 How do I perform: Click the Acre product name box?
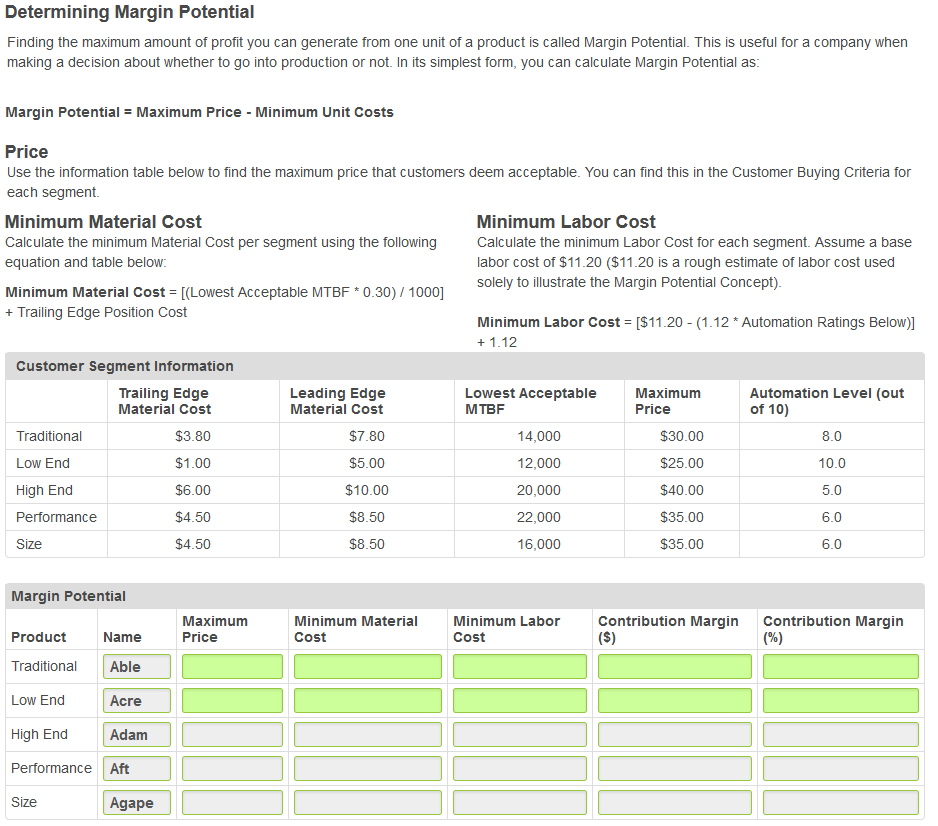pyautogui.click(x=136, y=700)
